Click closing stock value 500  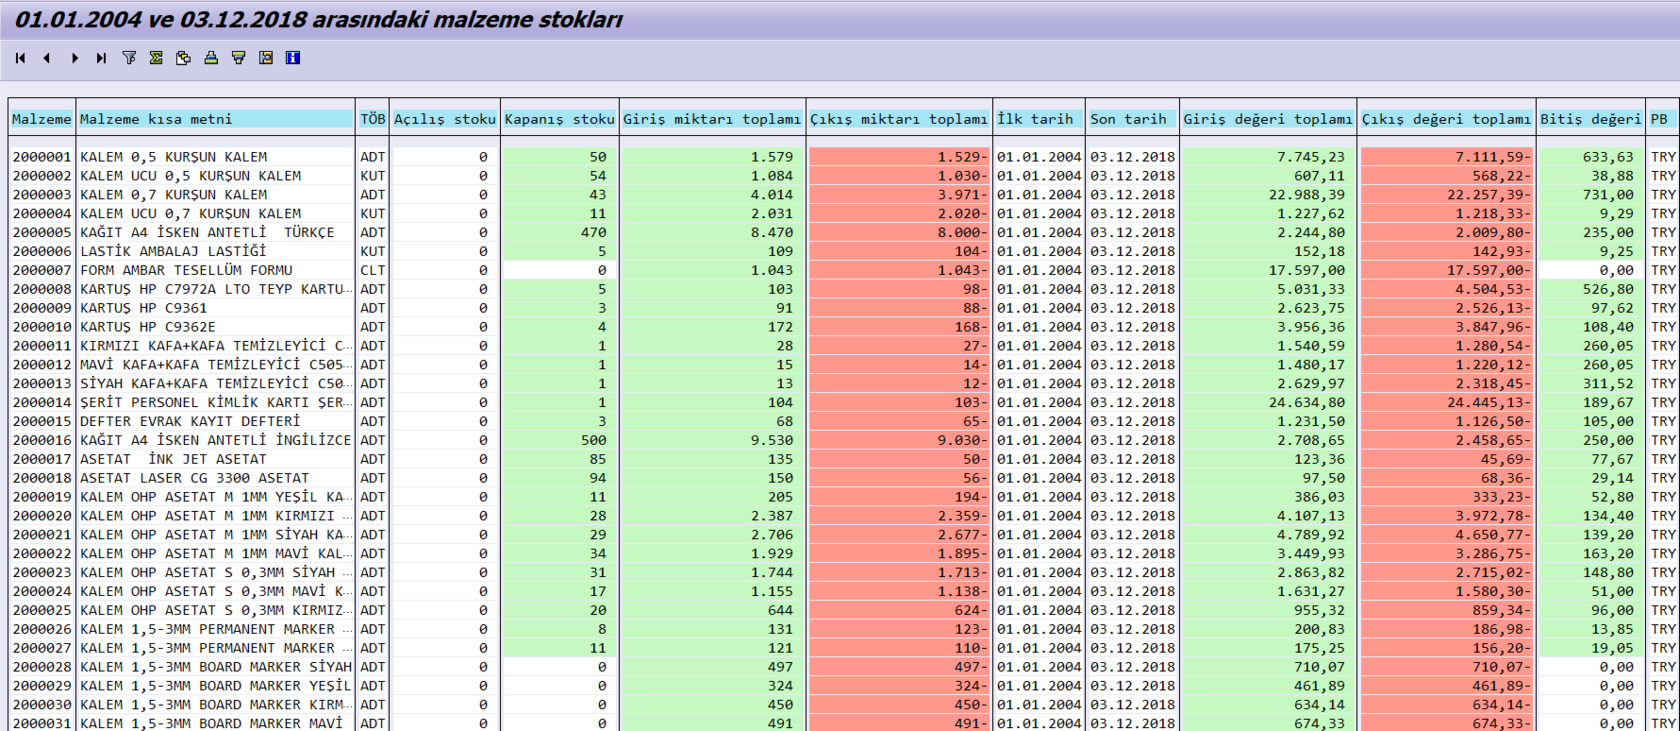[x=593, y=440]
